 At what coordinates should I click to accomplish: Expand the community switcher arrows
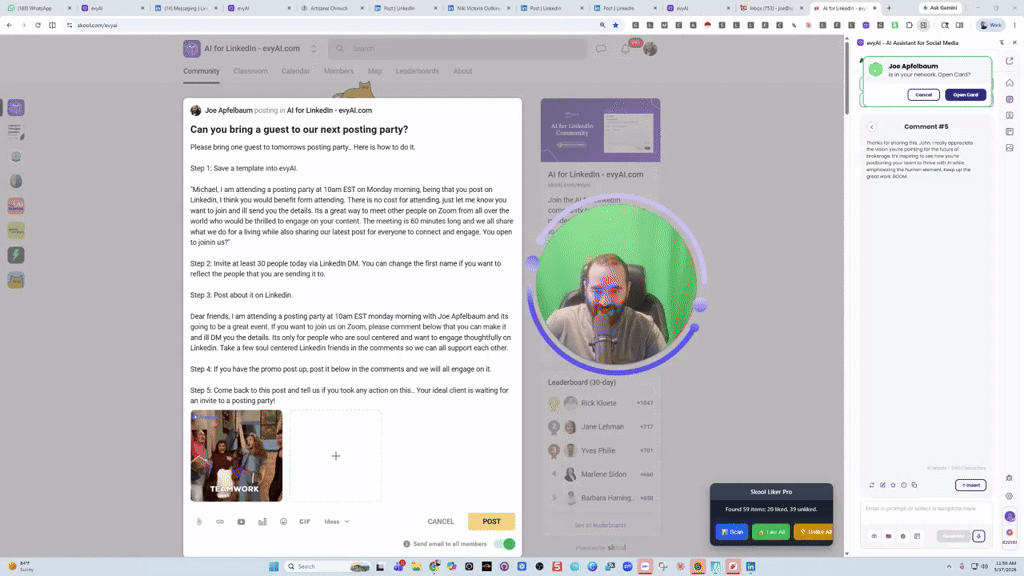point(313,49)
